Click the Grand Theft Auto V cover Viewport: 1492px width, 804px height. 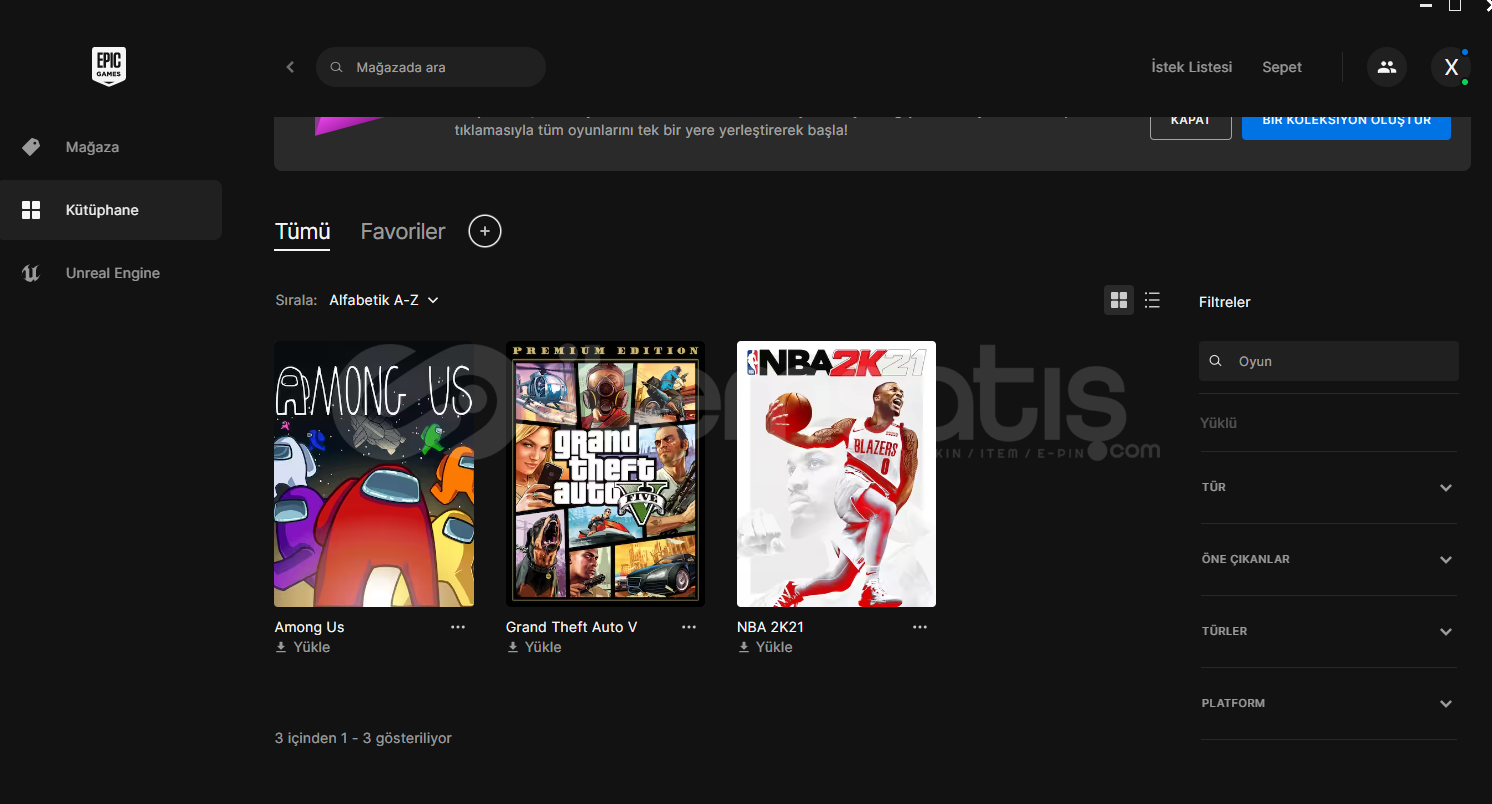pyautogui.click(x=605, y=474)
